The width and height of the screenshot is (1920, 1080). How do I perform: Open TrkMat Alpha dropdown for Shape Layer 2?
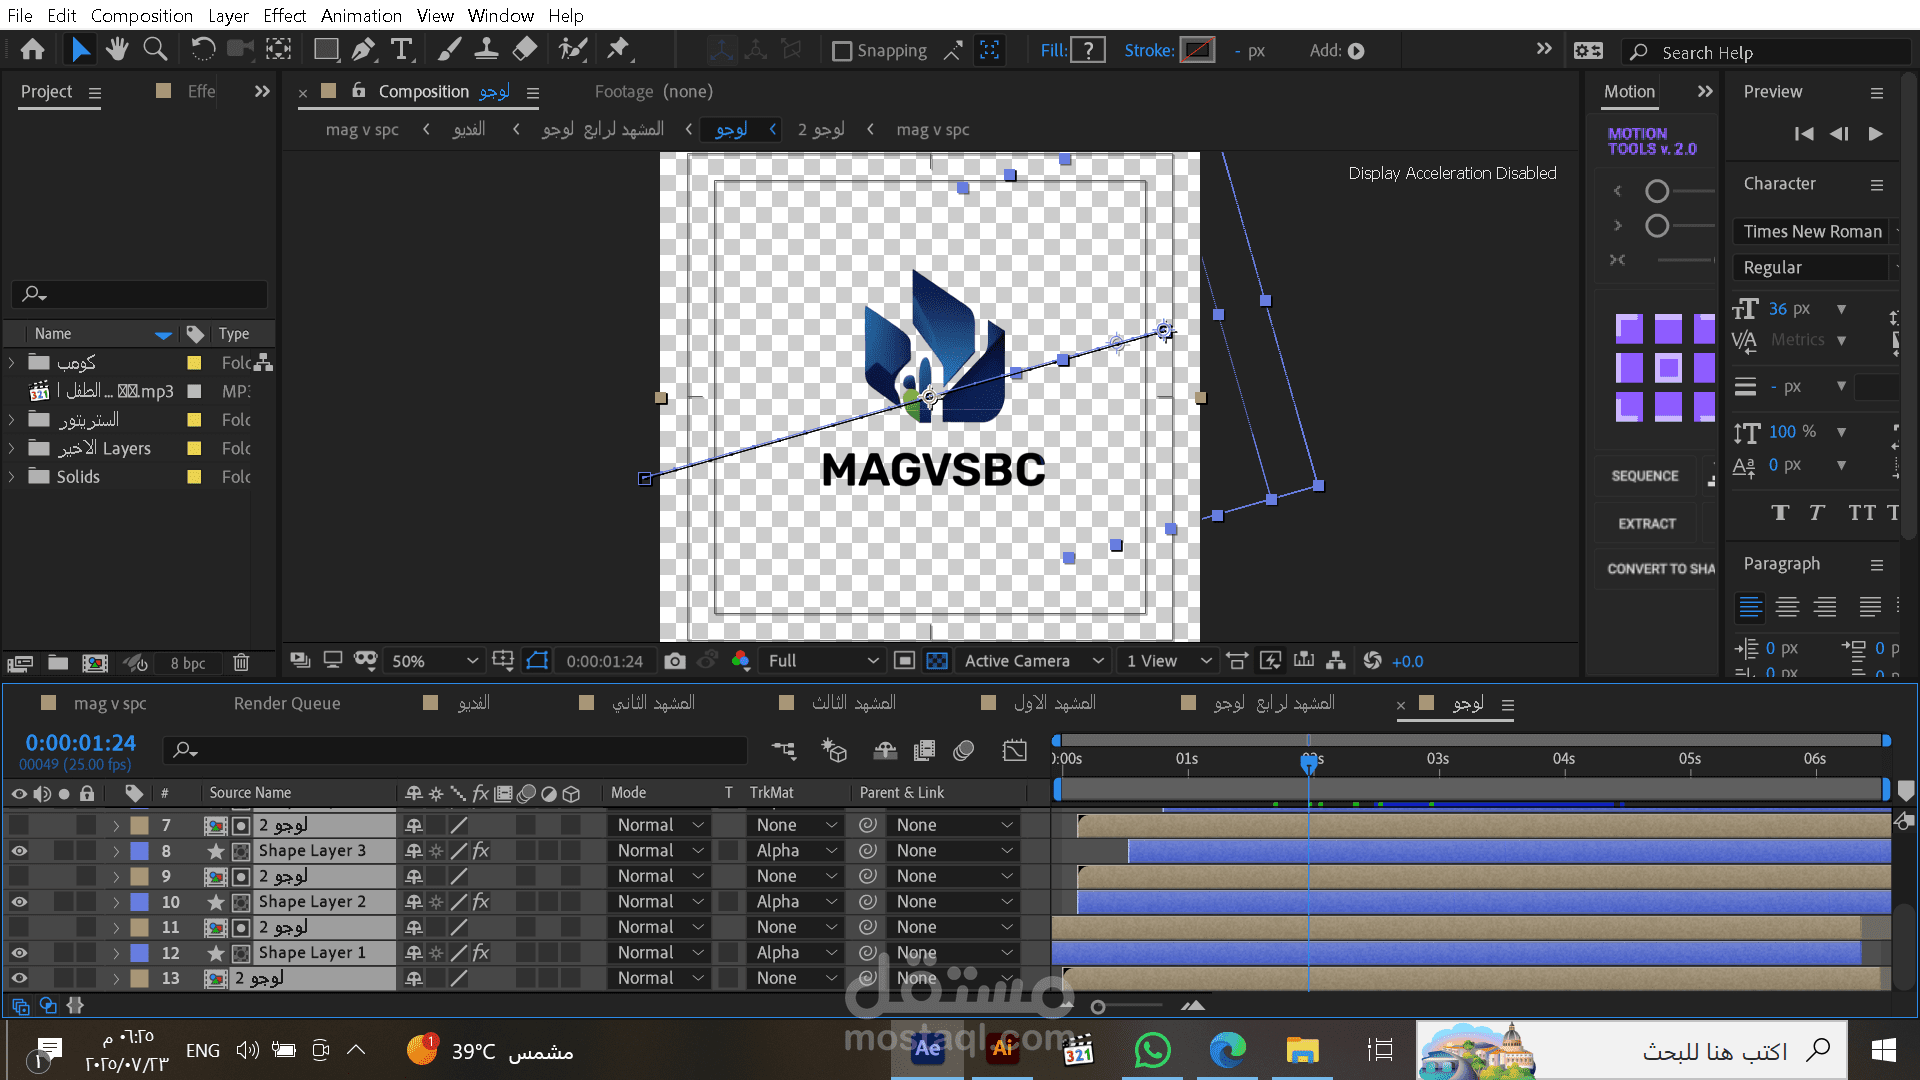click(x=795, y=902)
